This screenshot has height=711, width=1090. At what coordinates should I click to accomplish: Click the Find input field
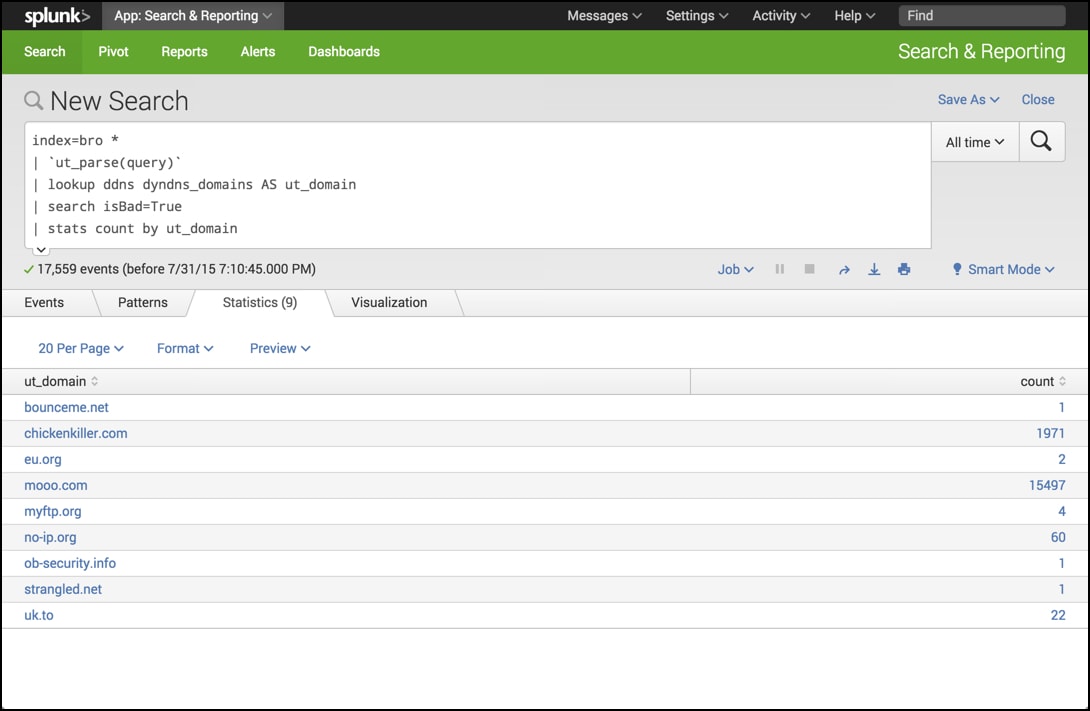(981, 16)
